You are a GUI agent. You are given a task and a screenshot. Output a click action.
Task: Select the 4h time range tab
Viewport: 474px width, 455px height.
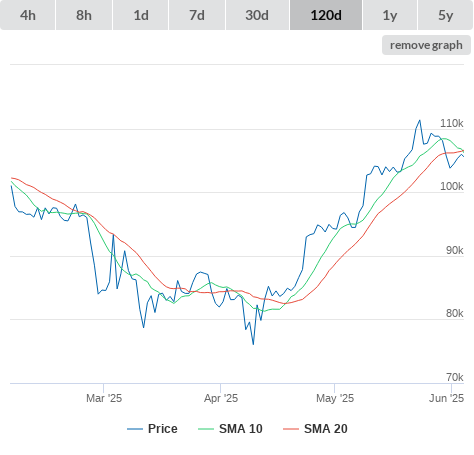point(28,15)
